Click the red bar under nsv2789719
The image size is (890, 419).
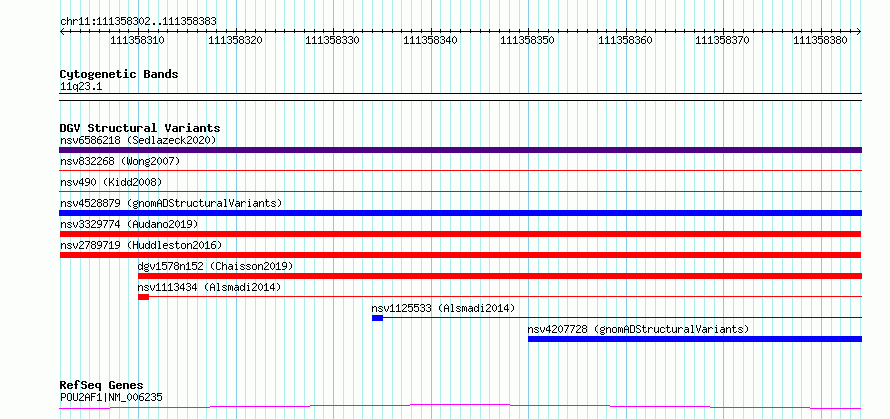(460, 255)
